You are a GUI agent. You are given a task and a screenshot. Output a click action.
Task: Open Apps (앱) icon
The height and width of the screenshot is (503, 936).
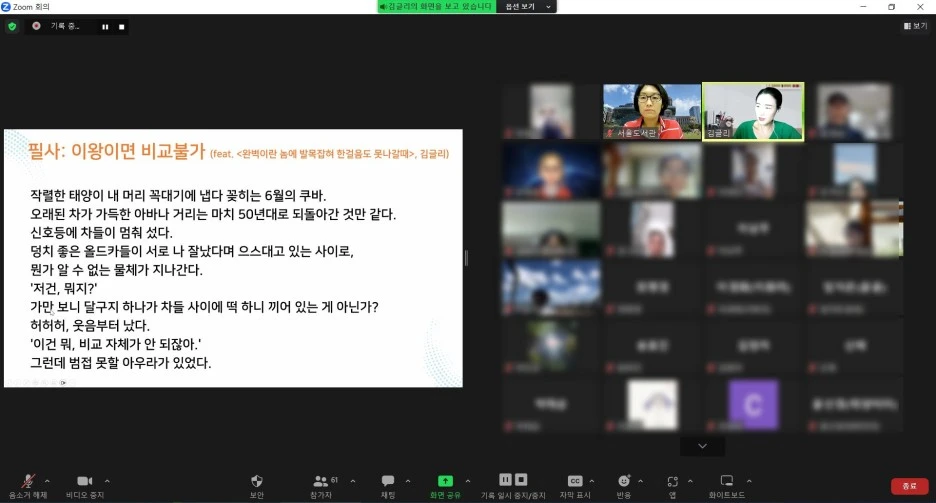click(673, 481)
